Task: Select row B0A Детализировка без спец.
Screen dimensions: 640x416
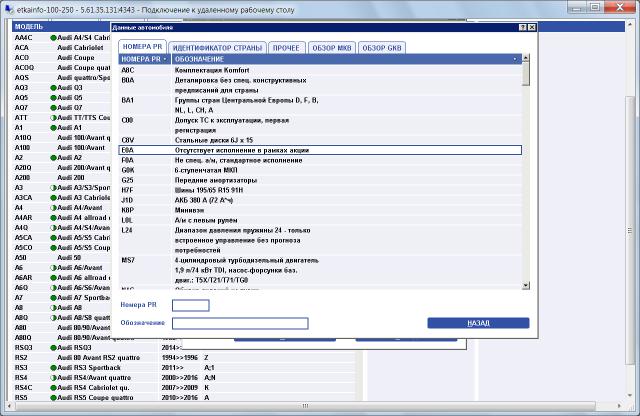Action: 320,85
